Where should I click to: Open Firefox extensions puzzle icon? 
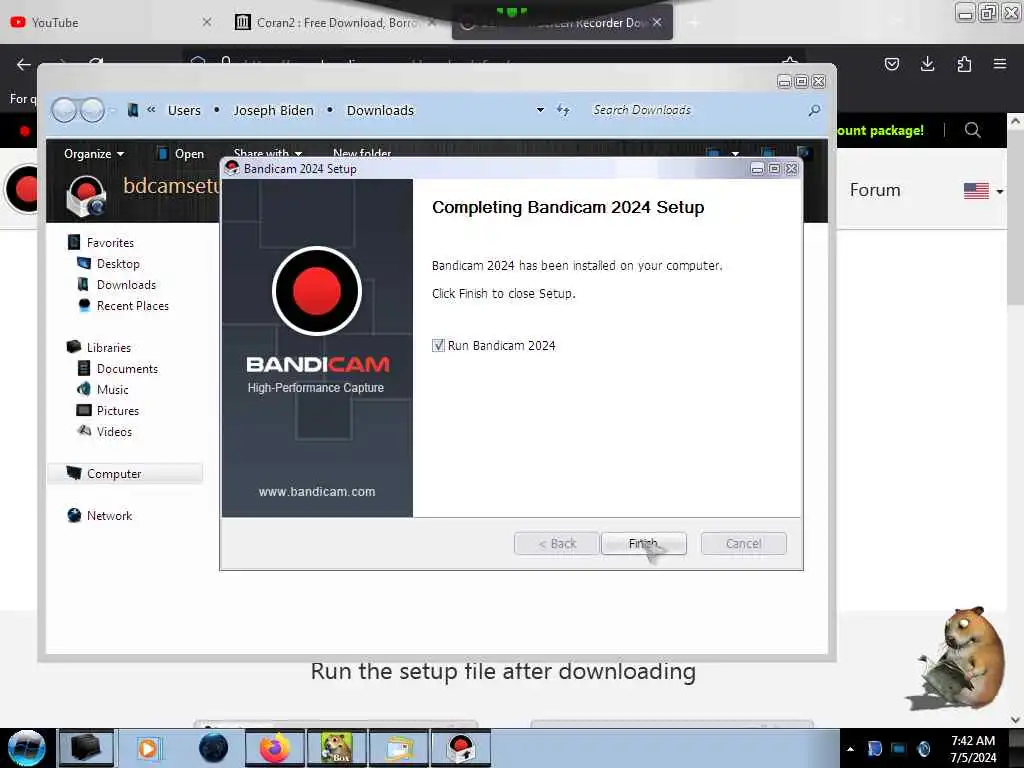coord(964,64)
